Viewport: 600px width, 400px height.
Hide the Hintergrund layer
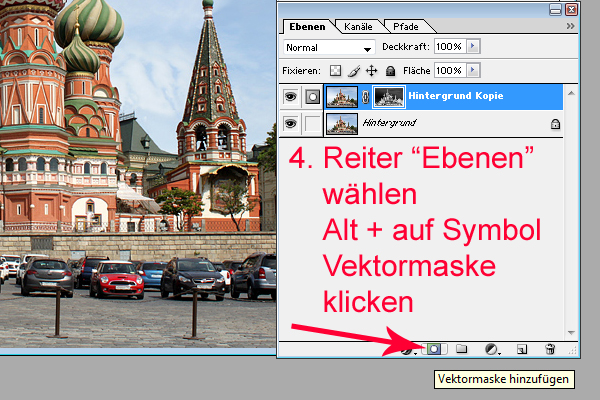click(290, 124)
